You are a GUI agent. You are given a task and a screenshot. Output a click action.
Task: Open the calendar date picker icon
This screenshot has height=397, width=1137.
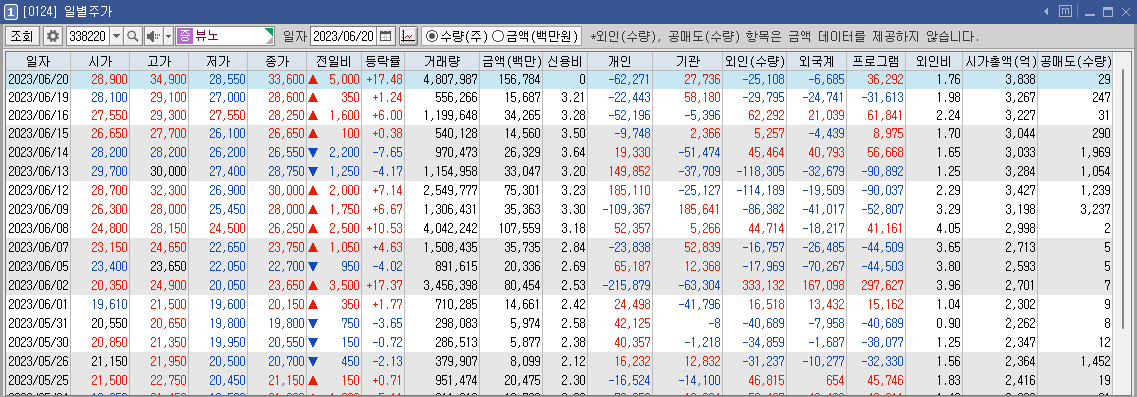pyautogui.click(x=386, y=36)
